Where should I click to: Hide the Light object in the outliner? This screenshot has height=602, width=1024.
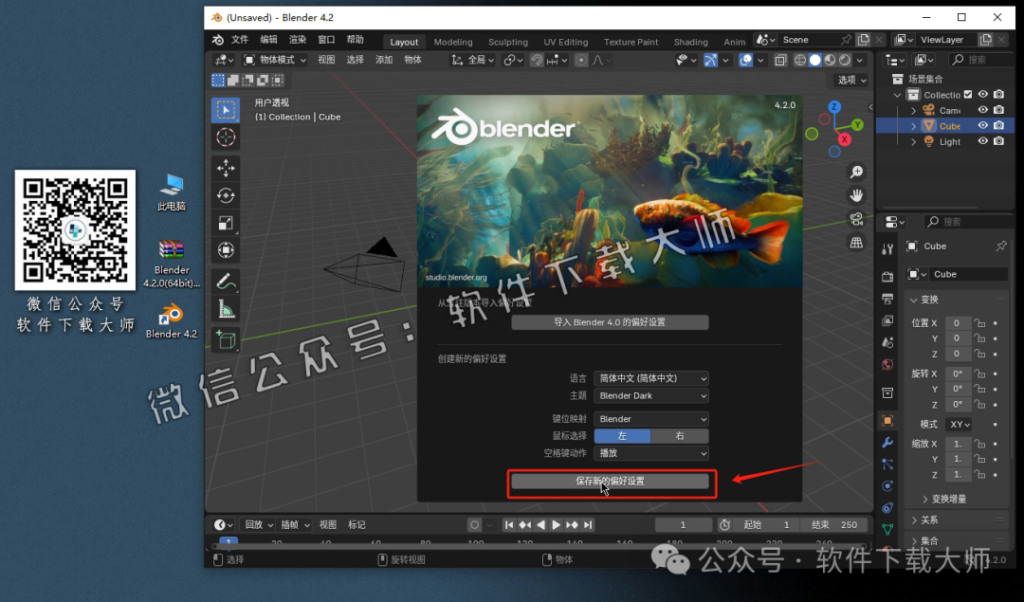[x=983, y=141]
